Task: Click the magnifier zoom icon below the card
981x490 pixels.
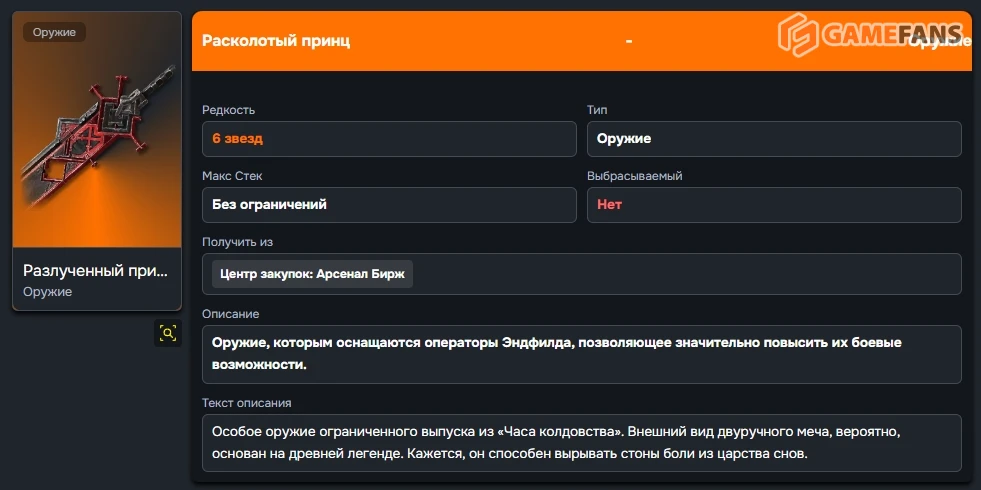Action: 167,333
